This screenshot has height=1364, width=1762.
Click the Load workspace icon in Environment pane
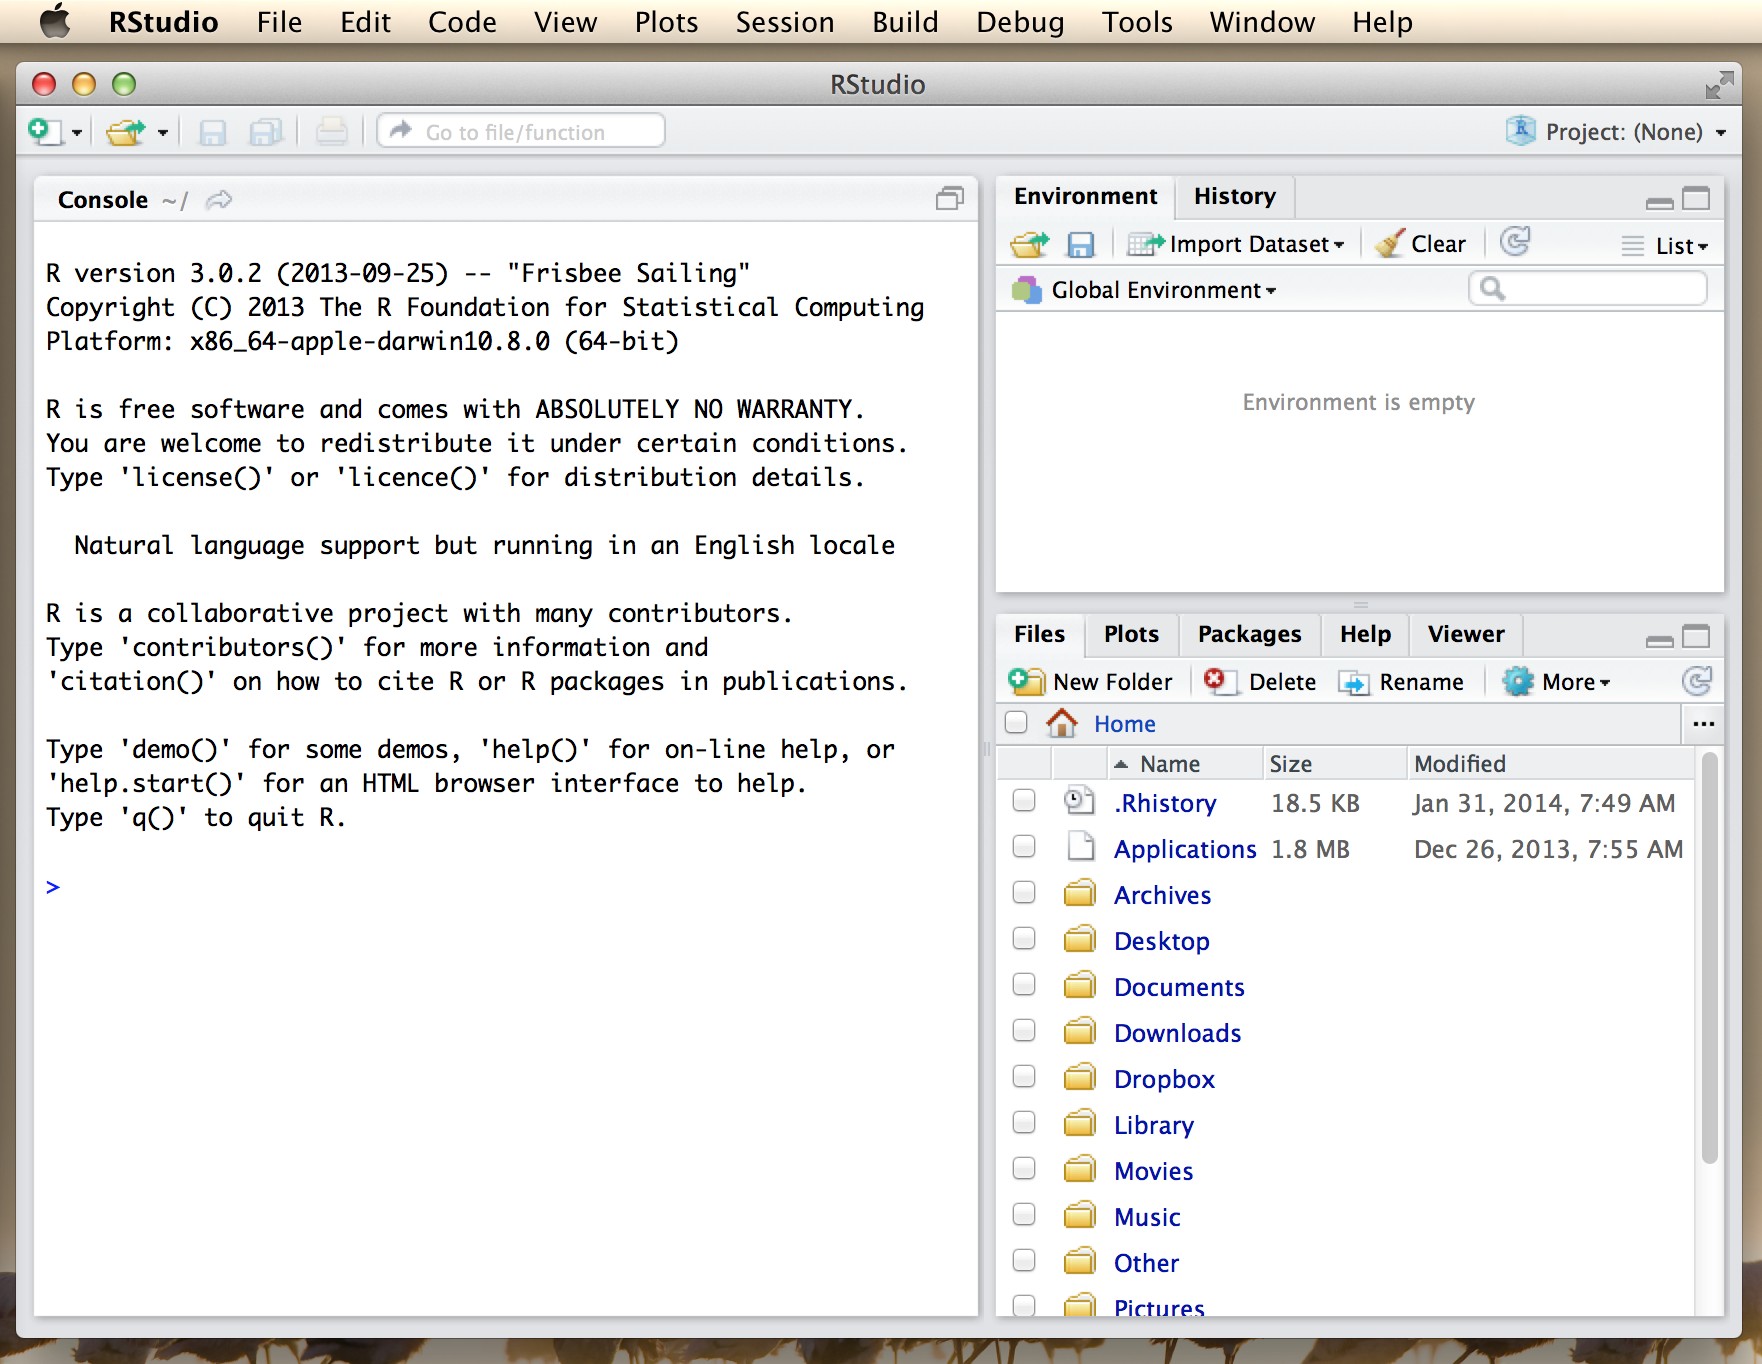coord(1029,244)
